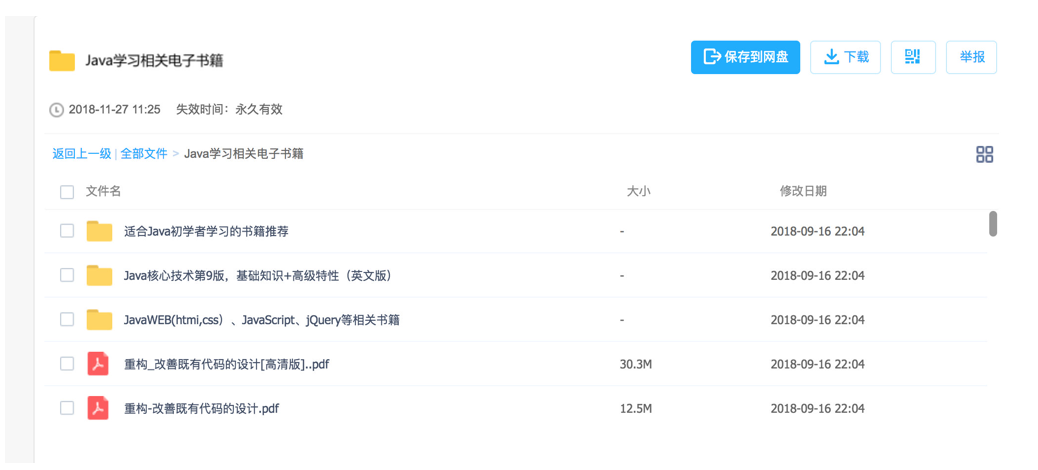The width and height of the screenshot is (1038, 470).
Task: Click the 失效时间：永久有效 text
Action: 229,110
